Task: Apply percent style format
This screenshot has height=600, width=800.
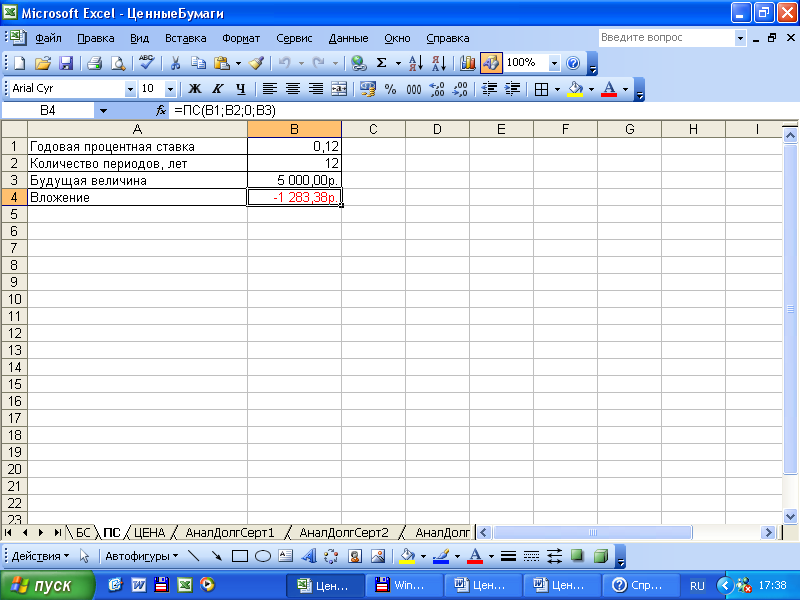Action: [x=391, y=89]
